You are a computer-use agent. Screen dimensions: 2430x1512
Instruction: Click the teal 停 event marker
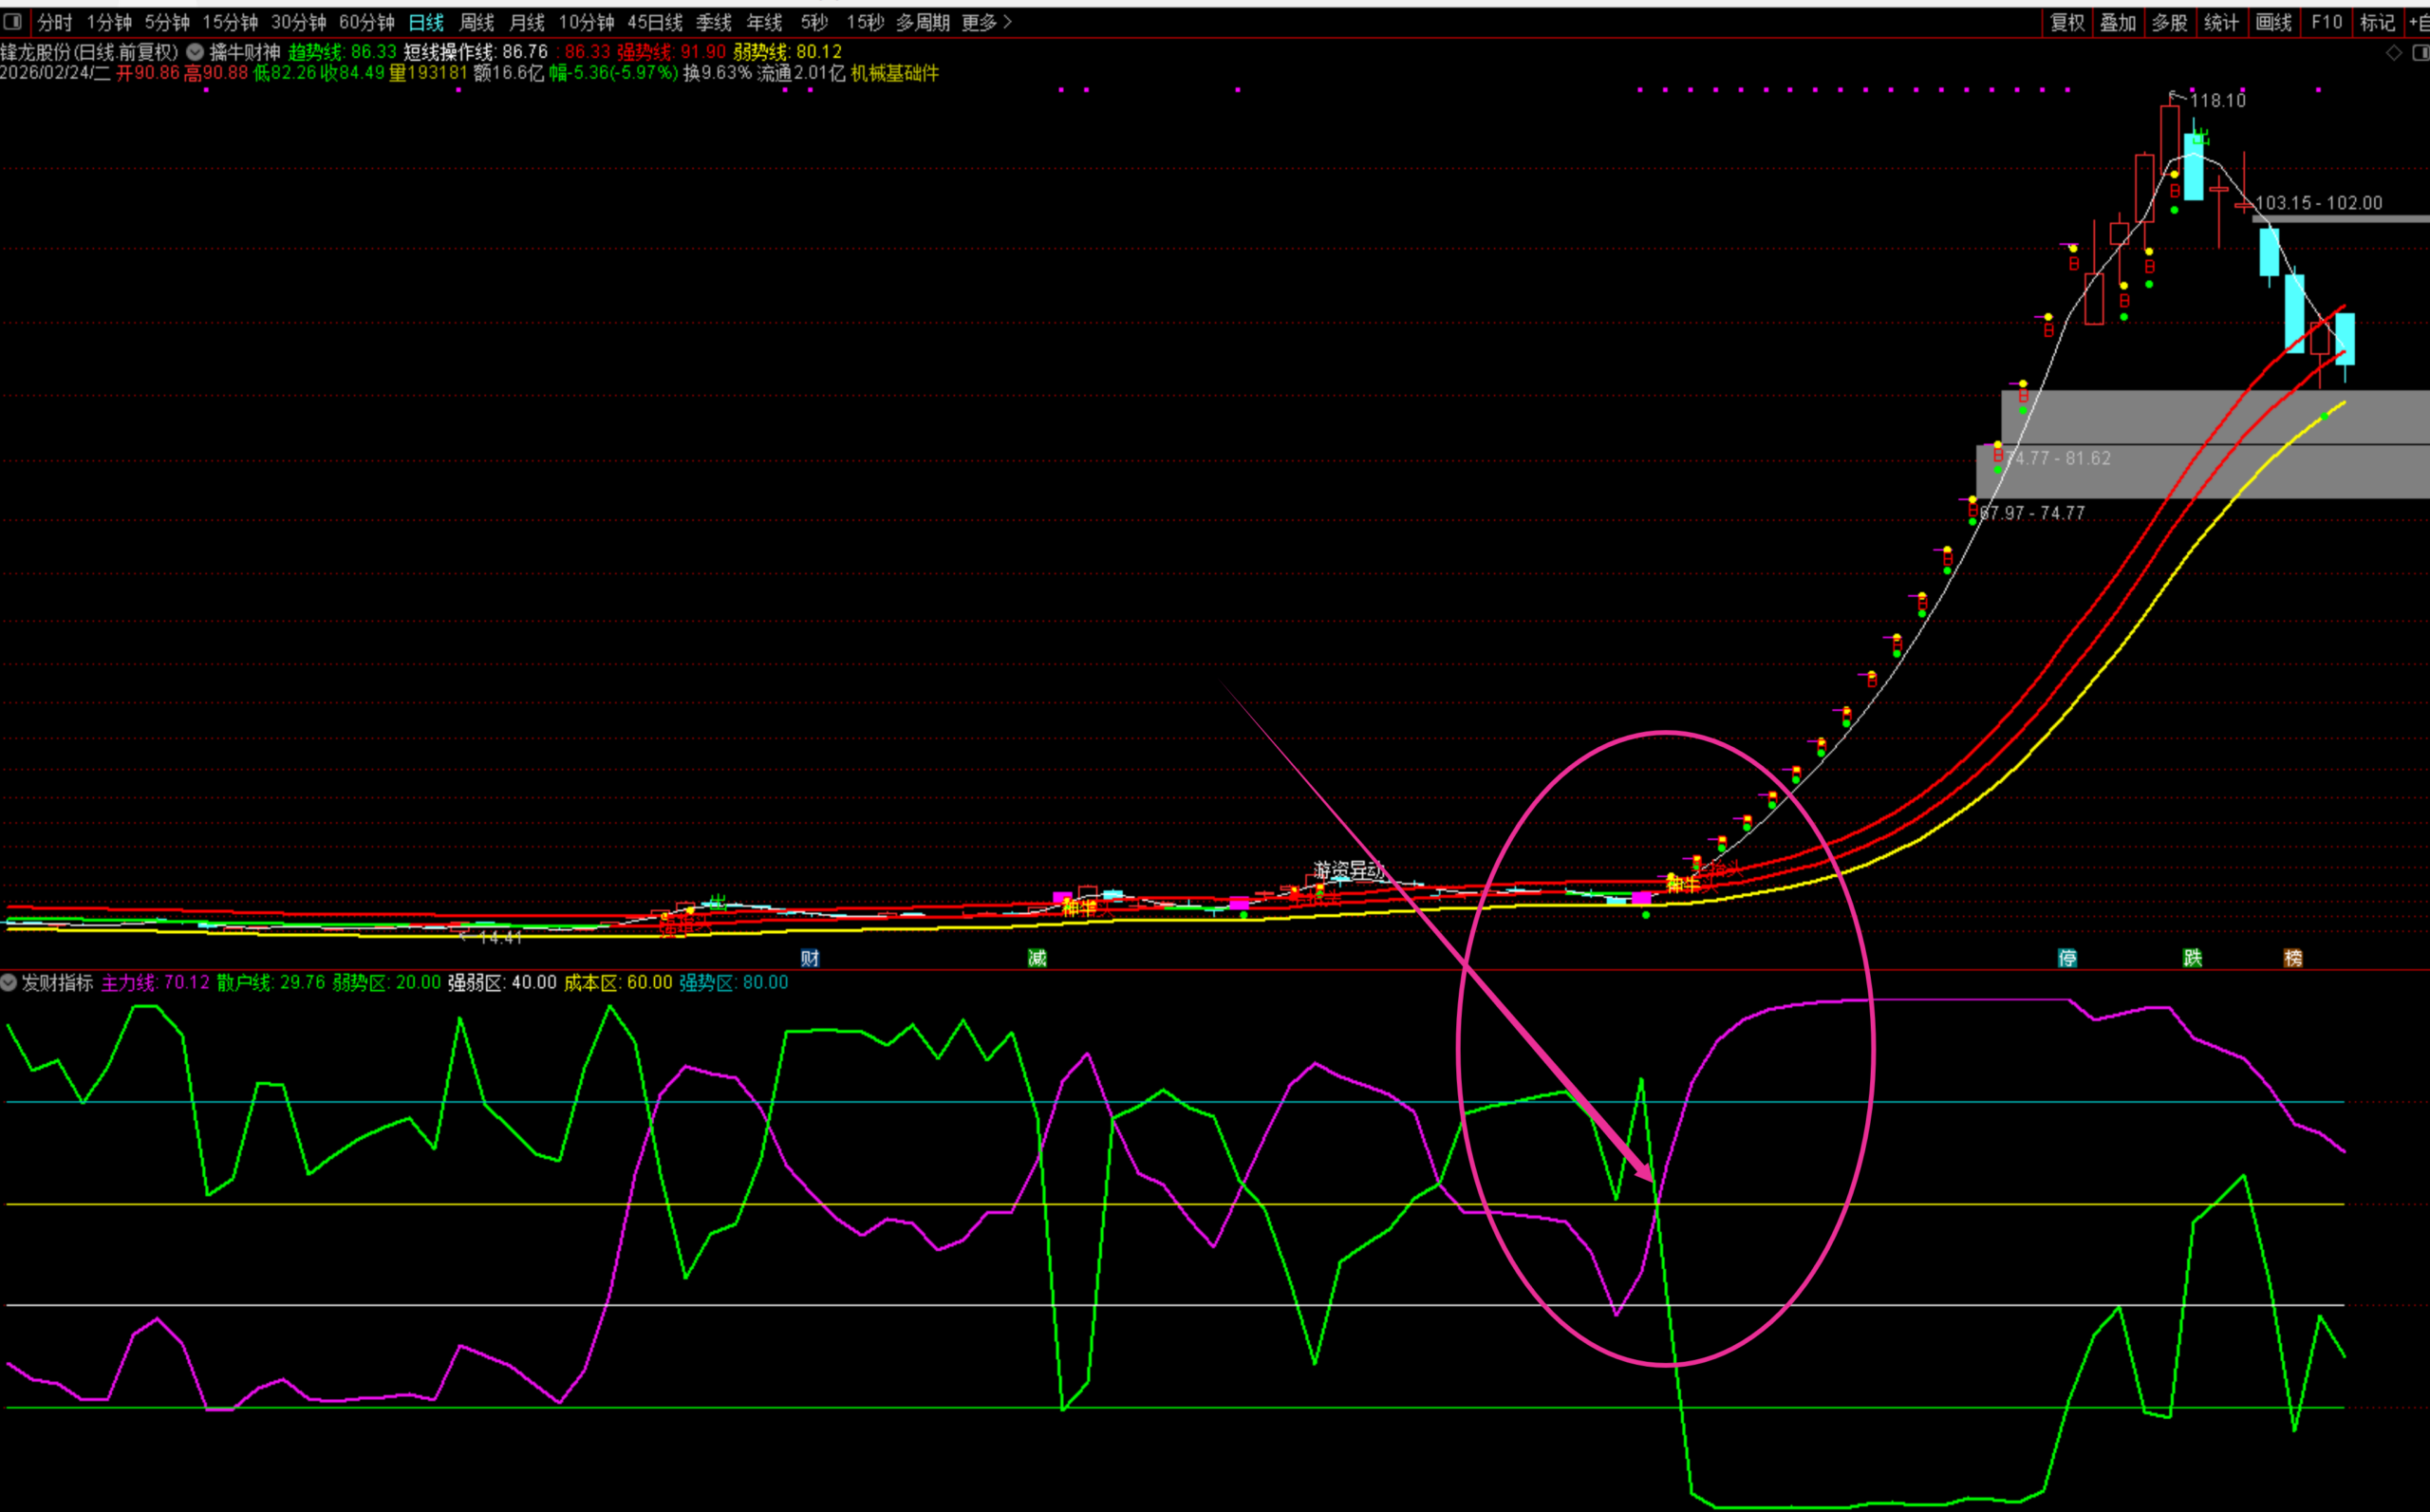[x=2067, y=958]
